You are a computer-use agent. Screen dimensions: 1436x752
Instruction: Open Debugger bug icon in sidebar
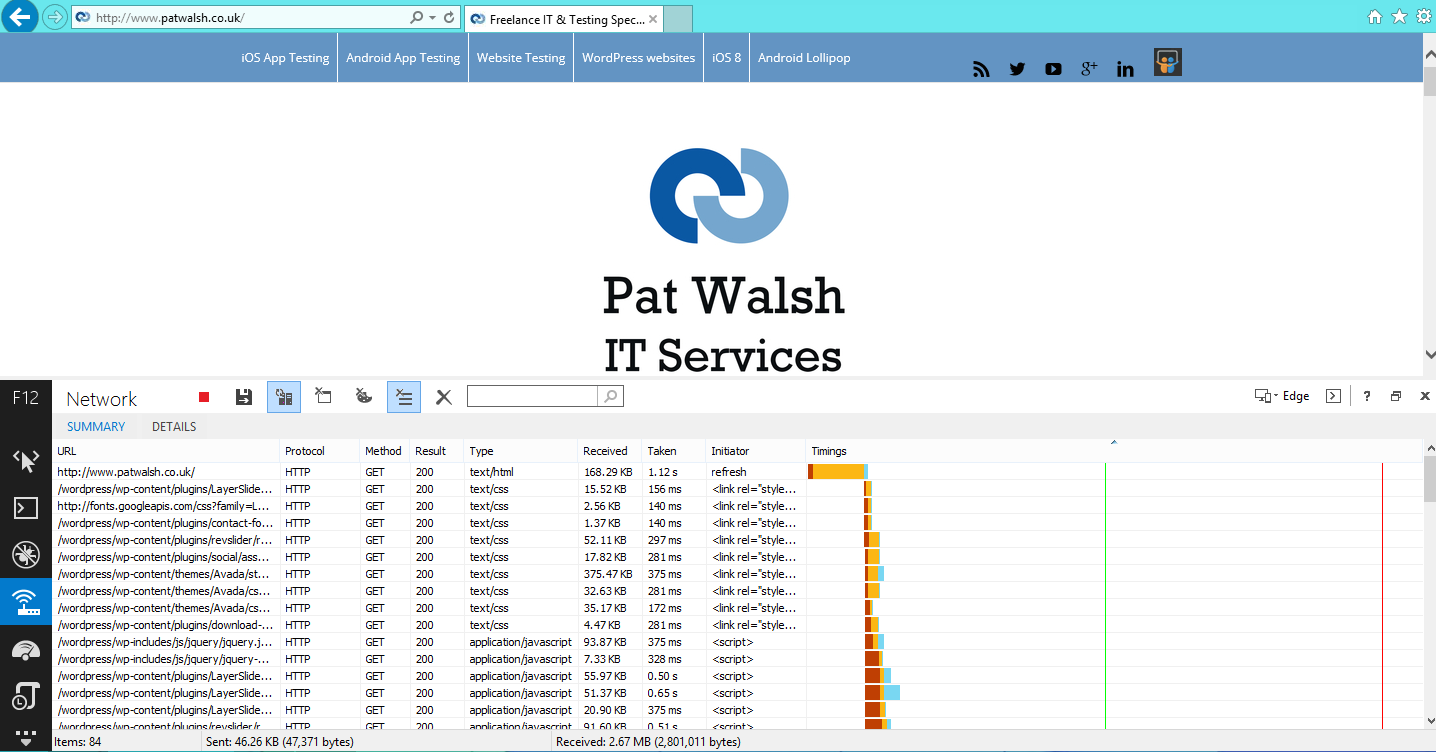[x=26, y=555]
